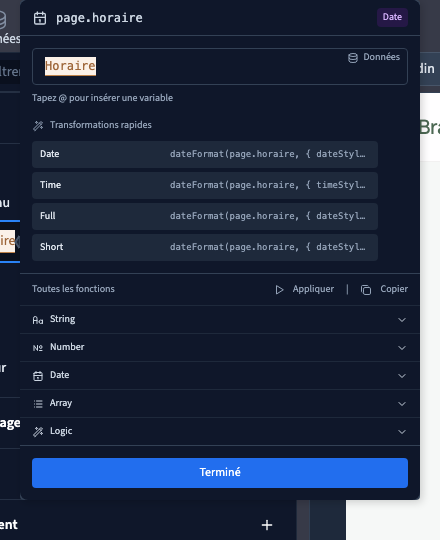Expand the Date functions section
440x540 pixels.
(220, 375)
